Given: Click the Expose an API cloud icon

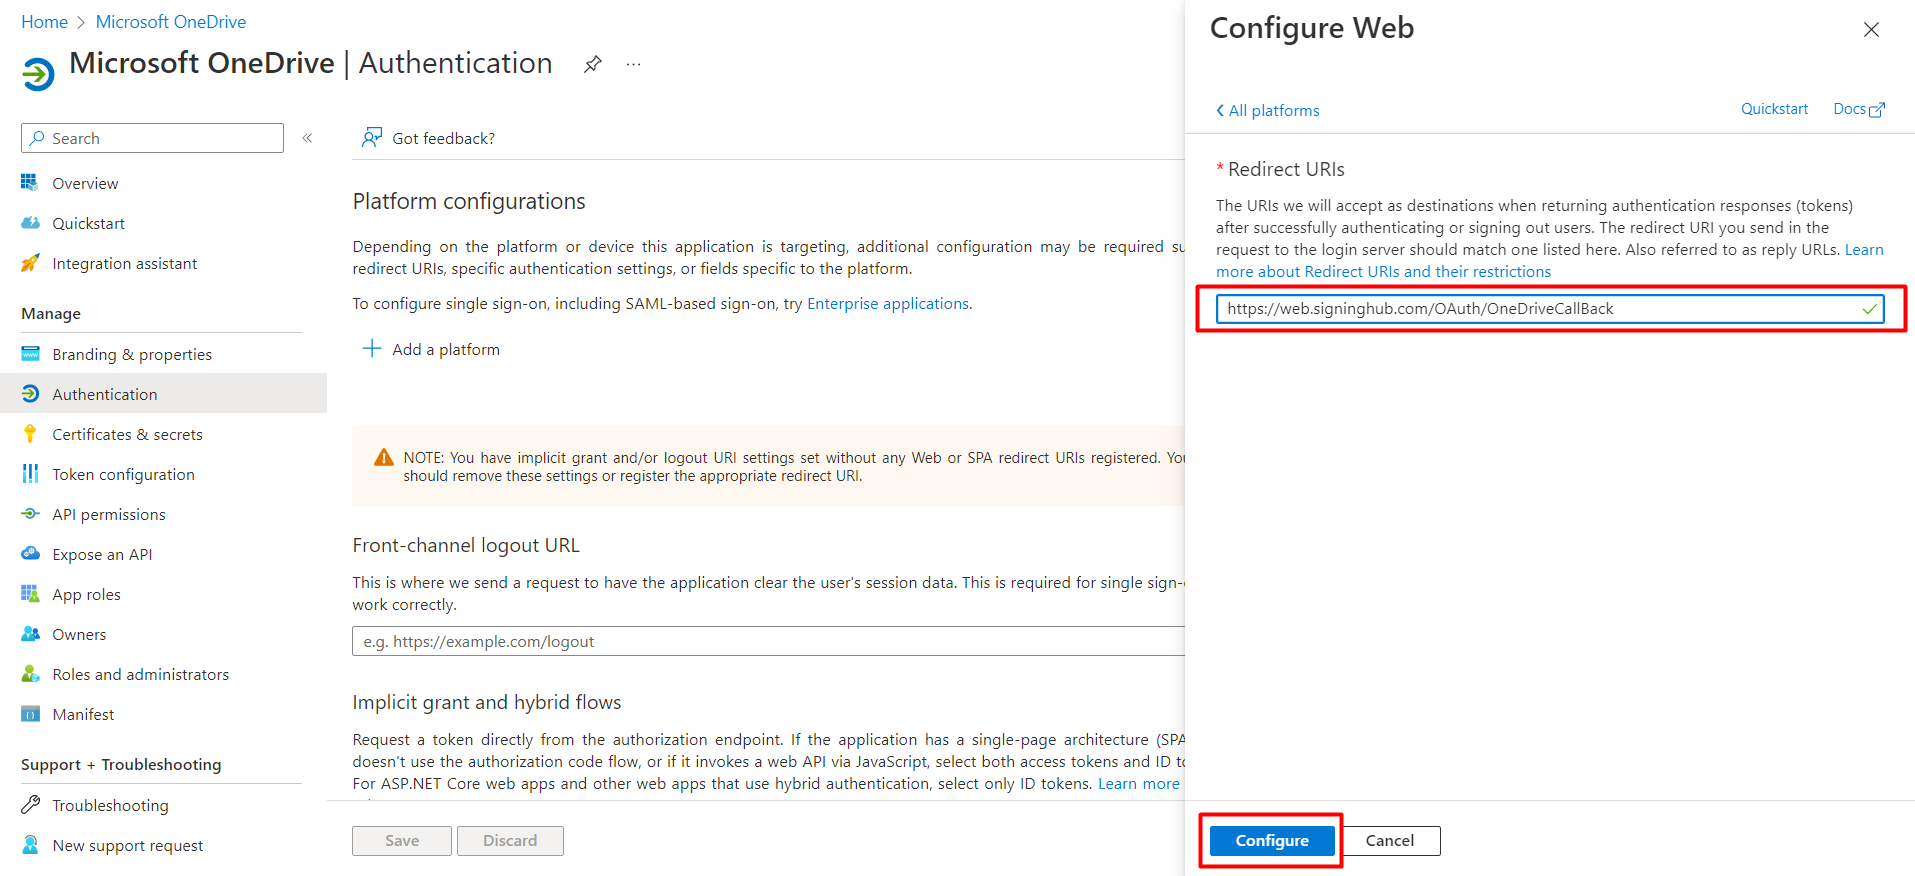Looking at the screenshot, I should coord(30,554).
